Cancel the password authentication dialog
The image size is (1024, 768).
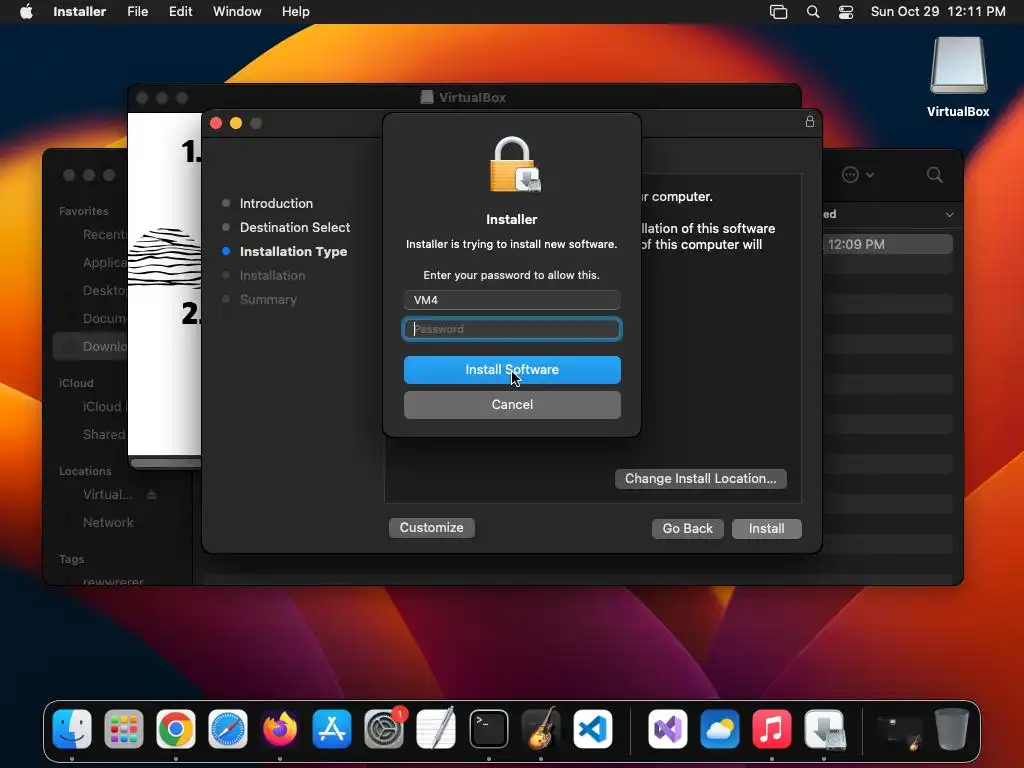[512, 405]
